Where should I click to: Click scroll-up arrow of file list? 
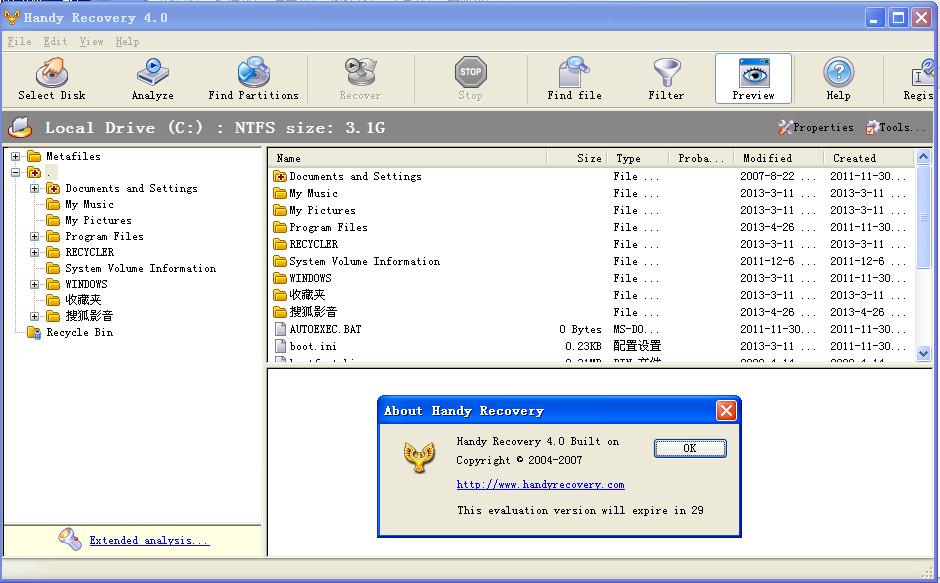tap(923, 157)
